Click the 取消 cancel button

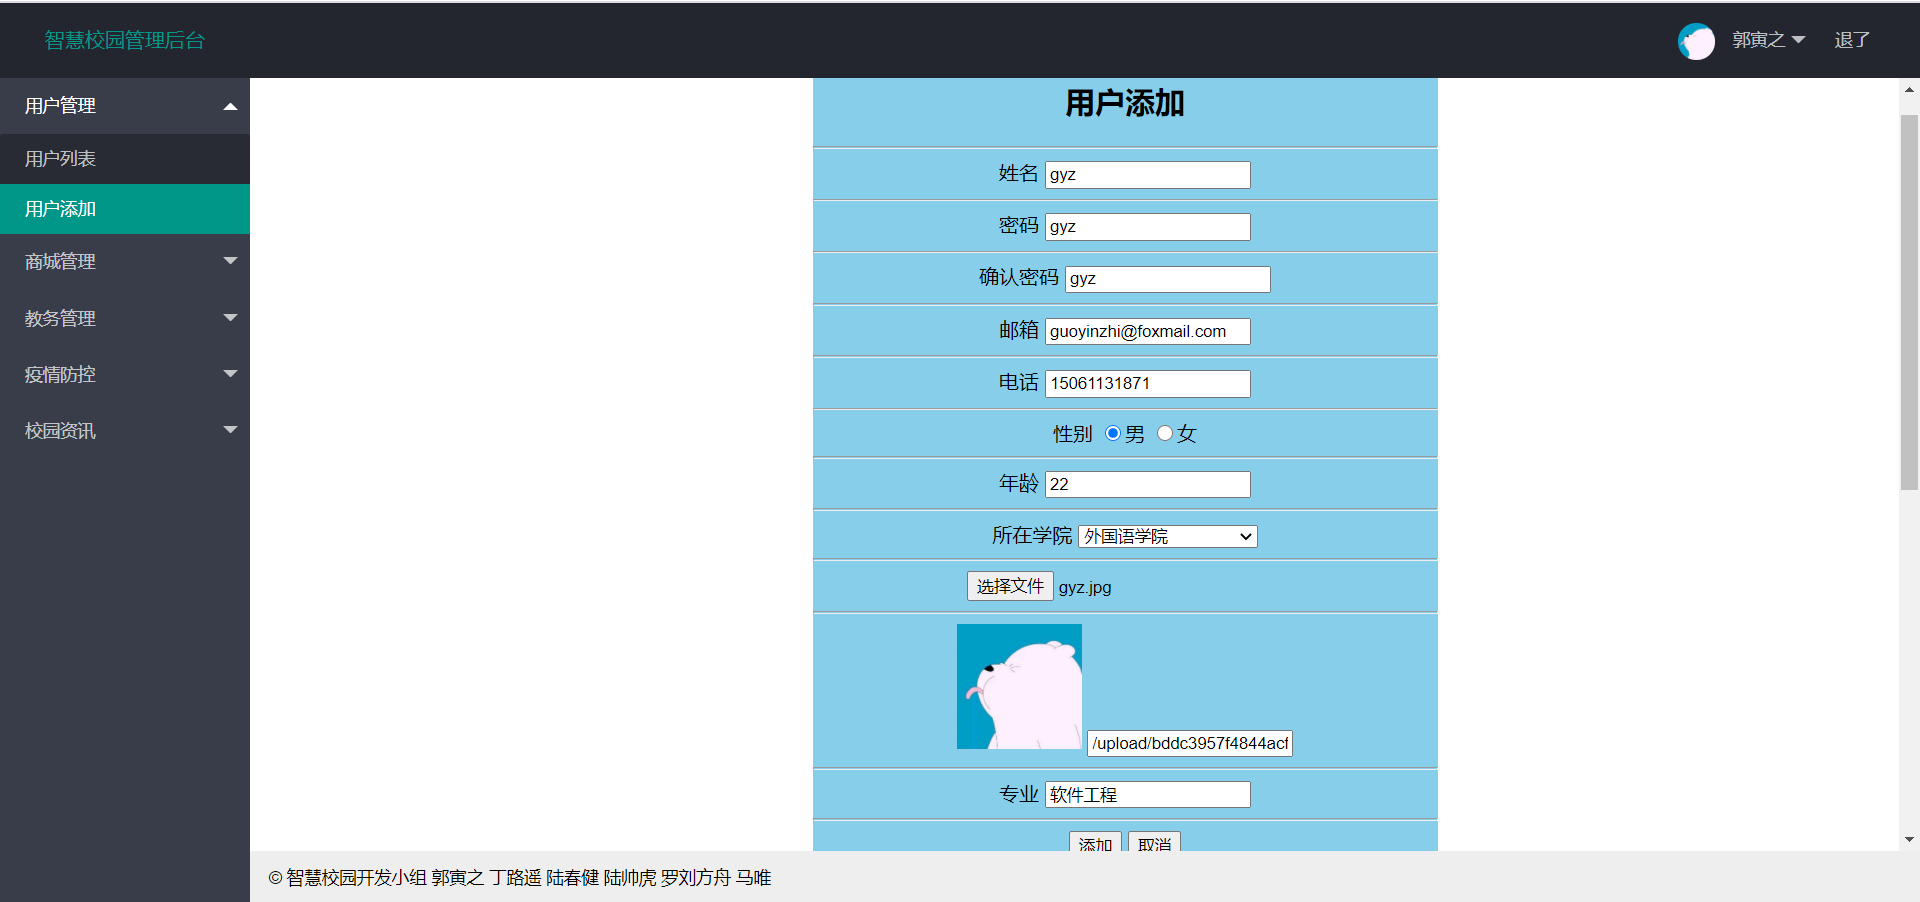pyautogui.click(x=1154, y=843)
